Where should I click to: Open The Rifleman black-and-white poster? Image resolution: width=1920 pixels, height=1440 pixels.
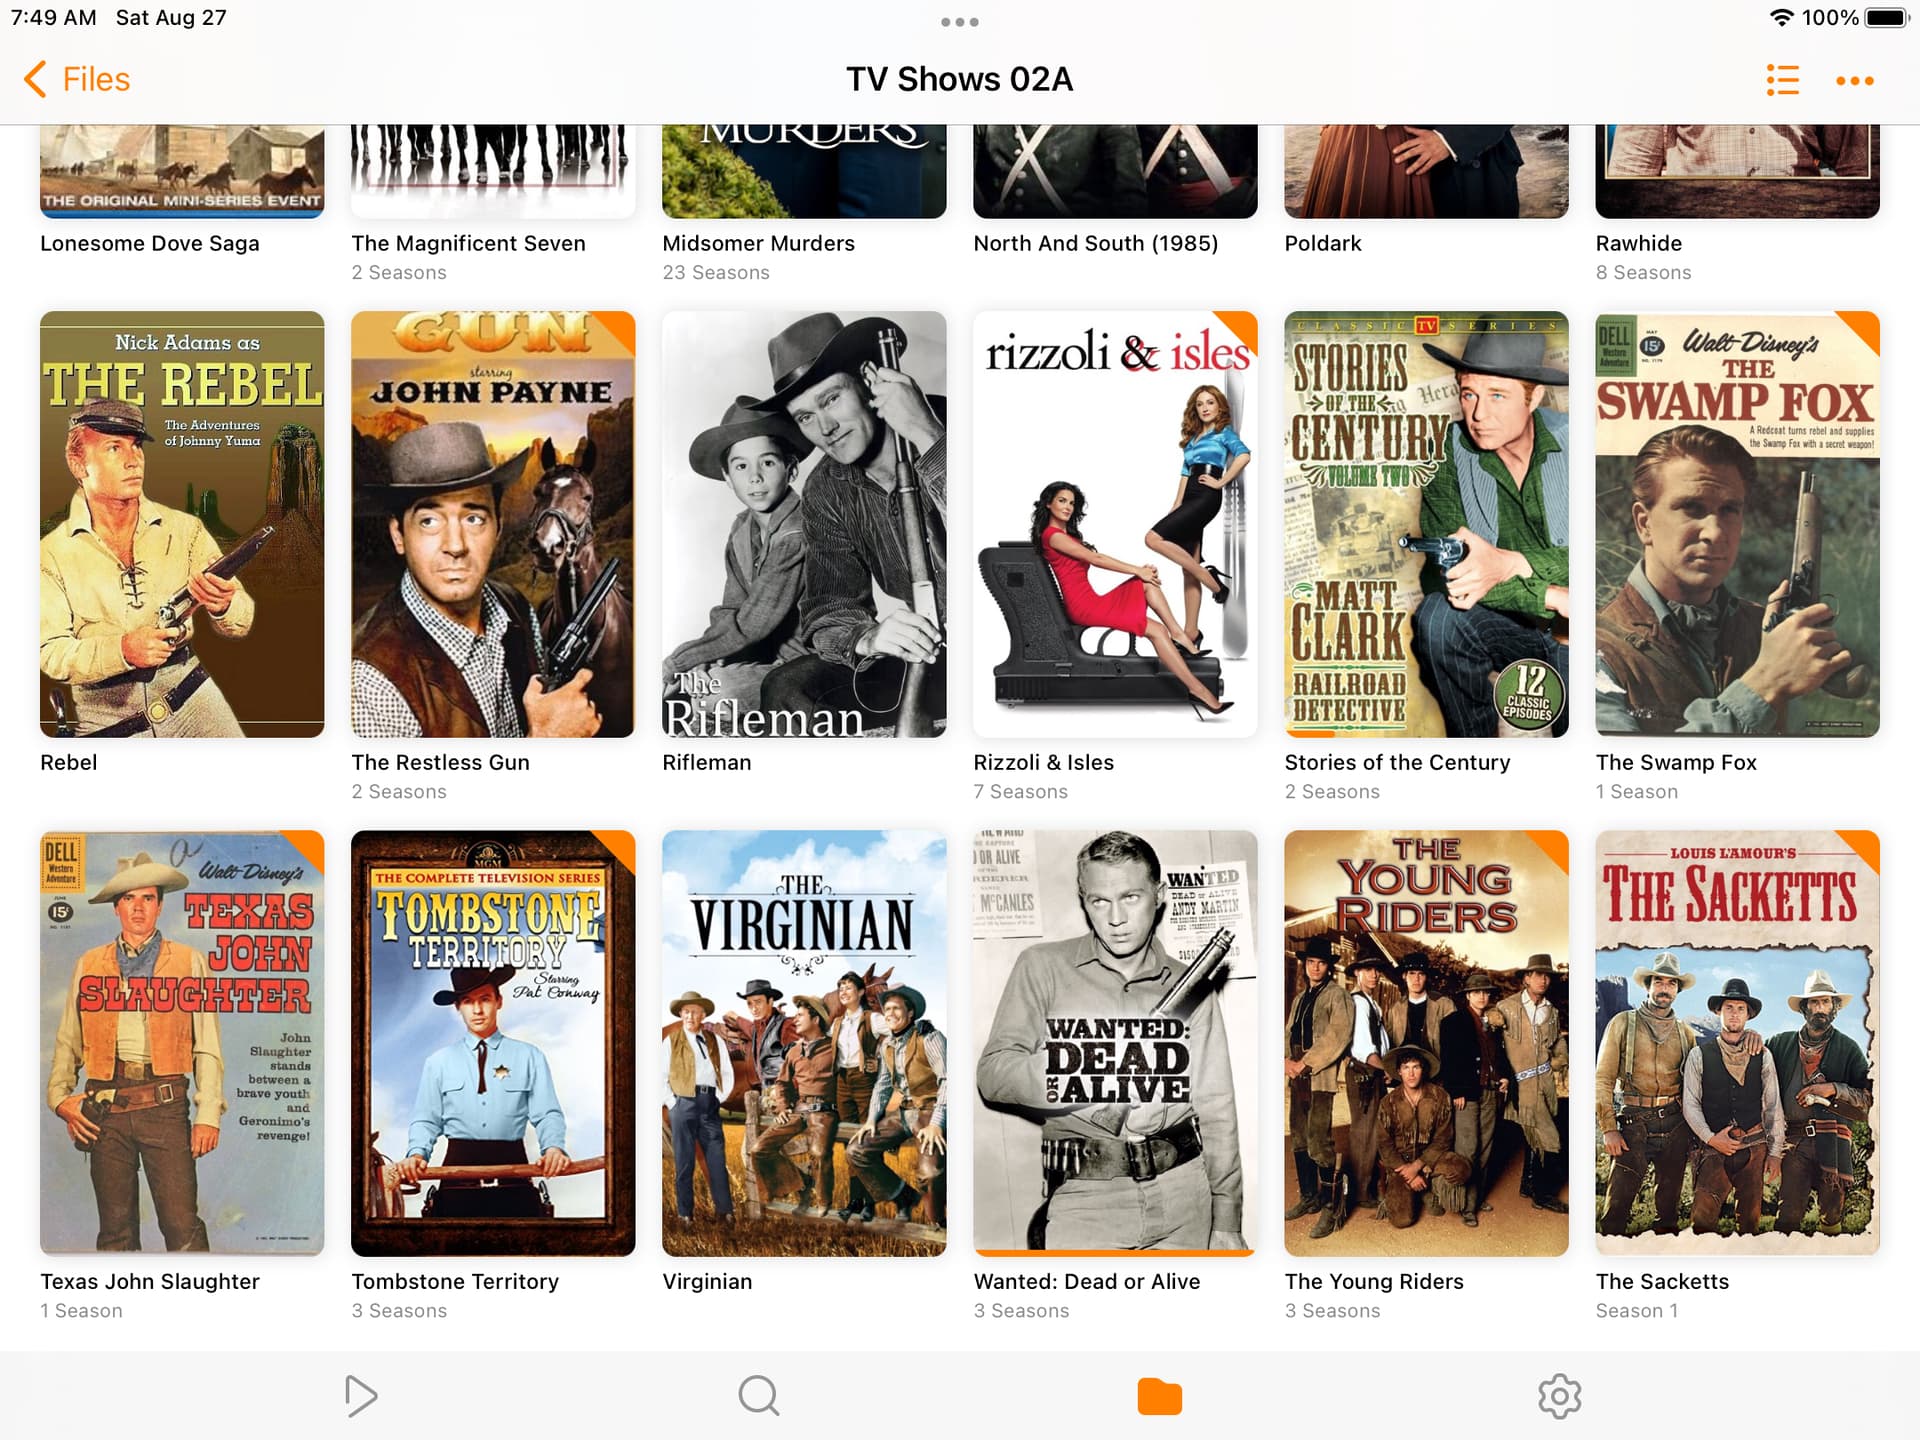(x=804, y=524)
